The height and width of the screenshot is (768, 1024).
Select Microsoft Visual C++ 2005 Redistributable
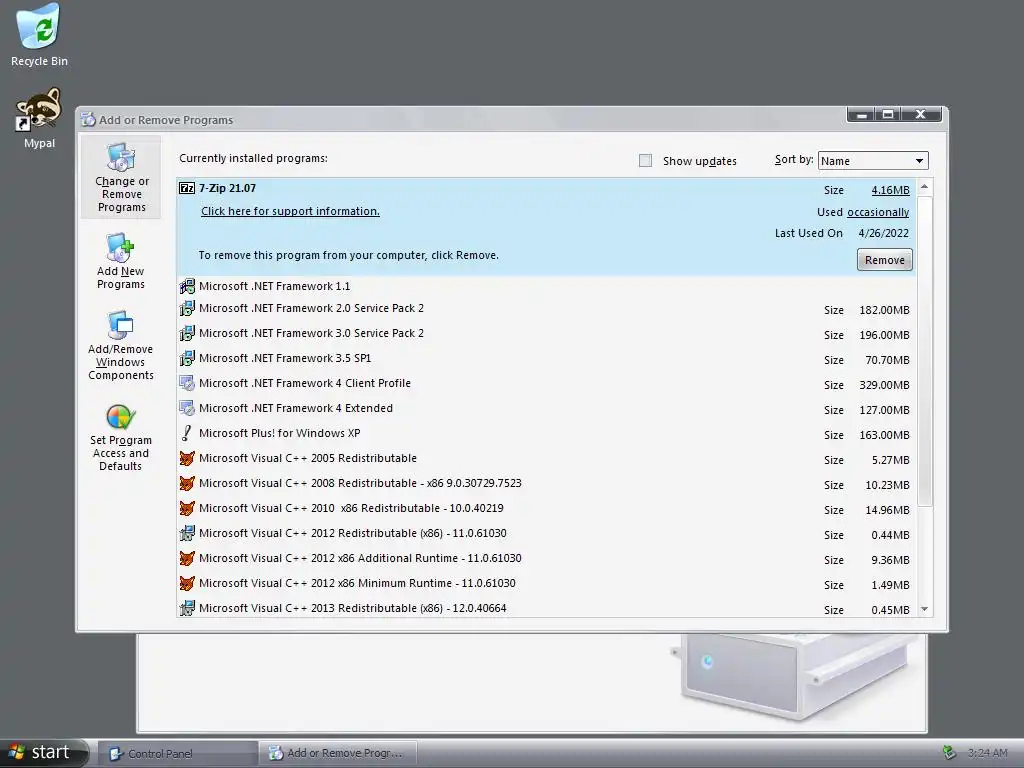(x=546, y=459)
